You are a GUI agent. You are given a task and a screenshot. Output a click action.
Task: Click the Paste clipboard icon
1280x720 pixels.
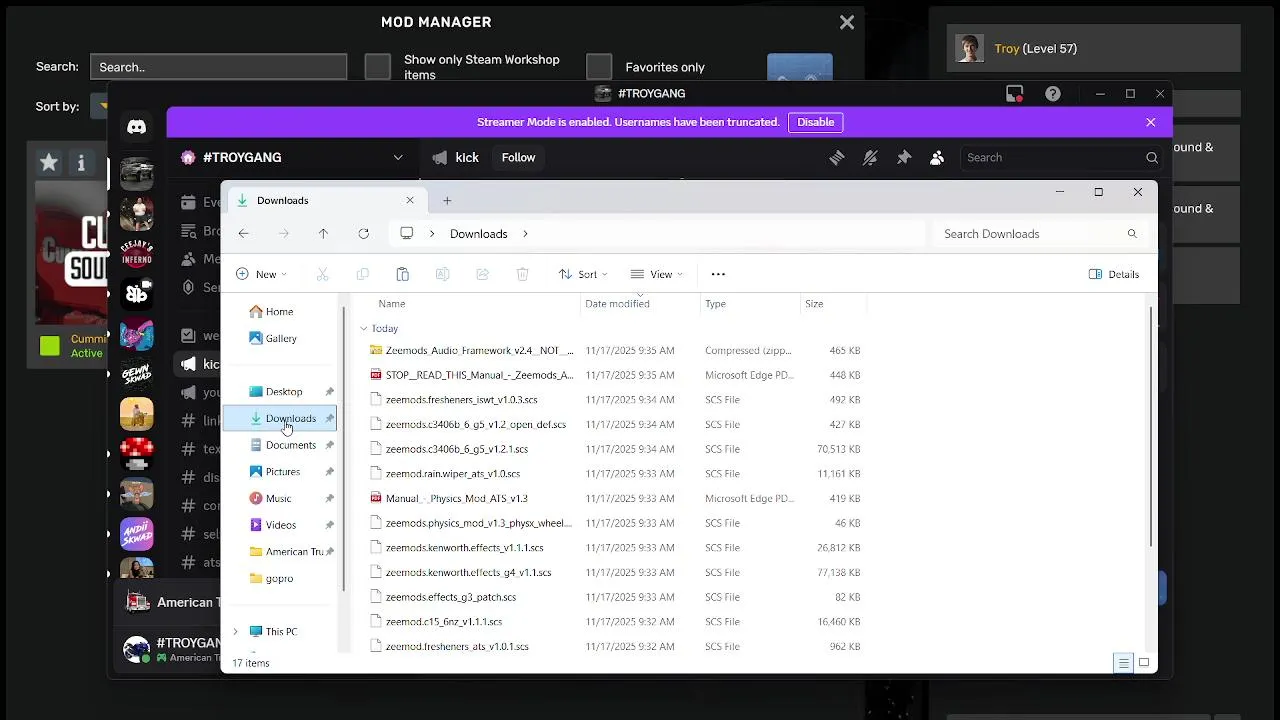pyautogui.click(x=402, y=274)
